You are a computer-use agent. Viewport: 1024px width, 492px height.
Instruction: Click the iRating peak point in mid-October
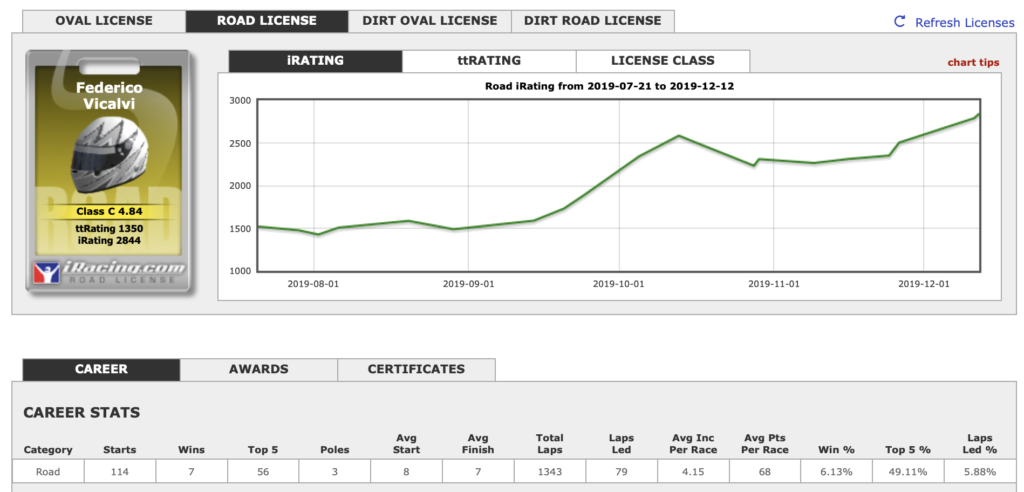coord(679,136)
